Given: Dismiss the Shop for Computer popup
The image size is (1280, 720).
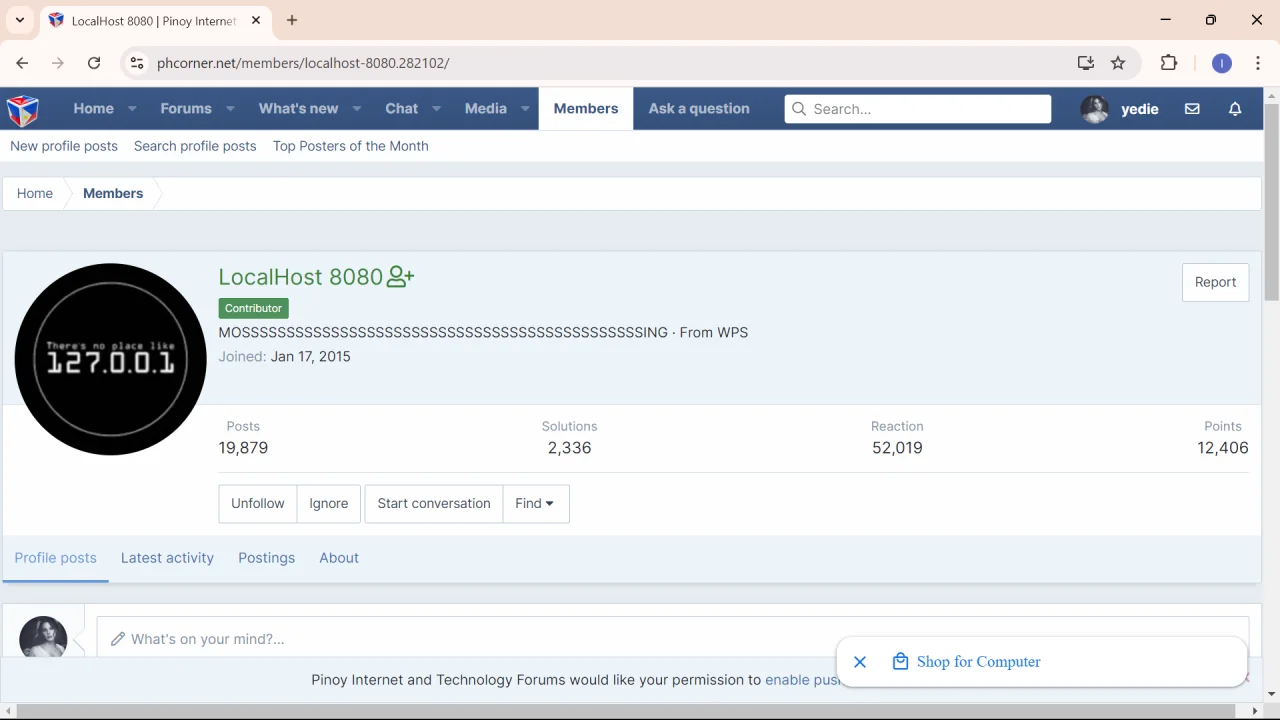Looking at the screenshot, I should click(x=860, y=662).
